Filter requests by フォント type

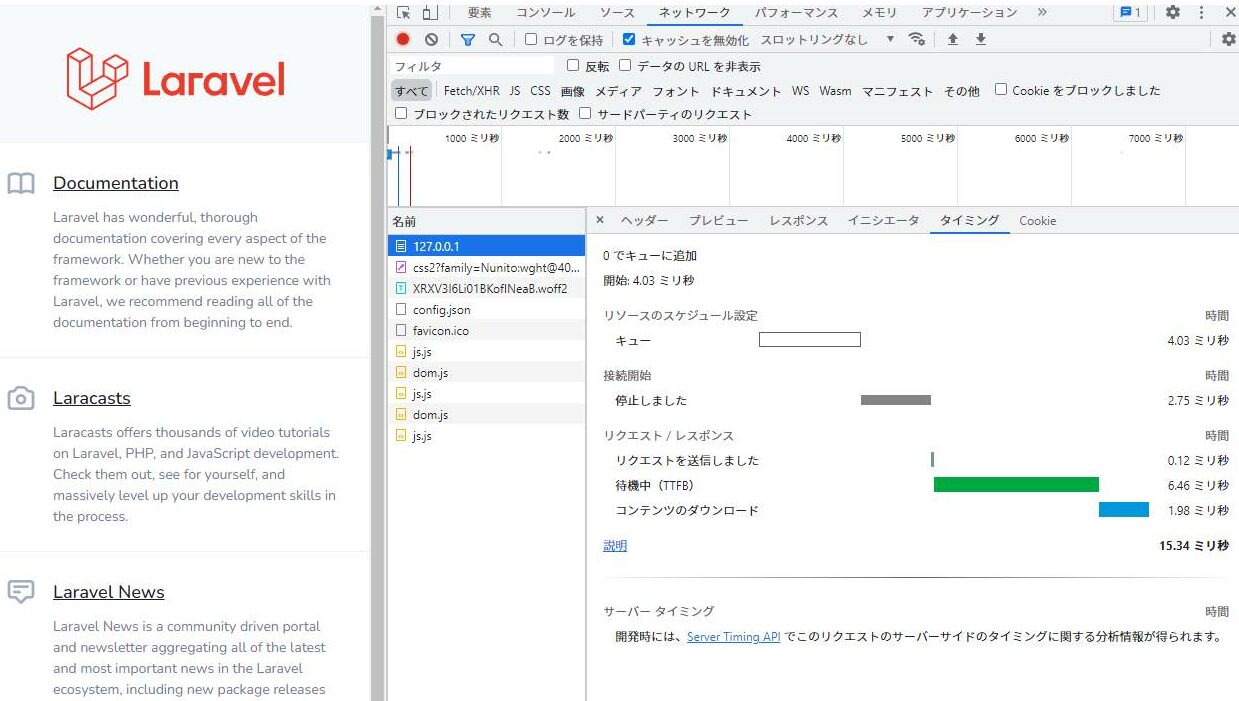point(676,91)
